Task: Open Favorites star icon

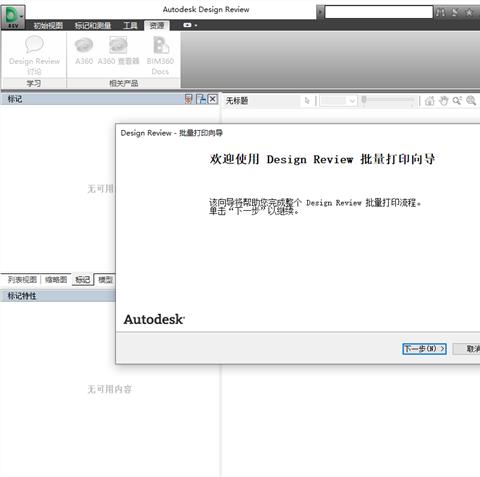Action: point(469,12)
